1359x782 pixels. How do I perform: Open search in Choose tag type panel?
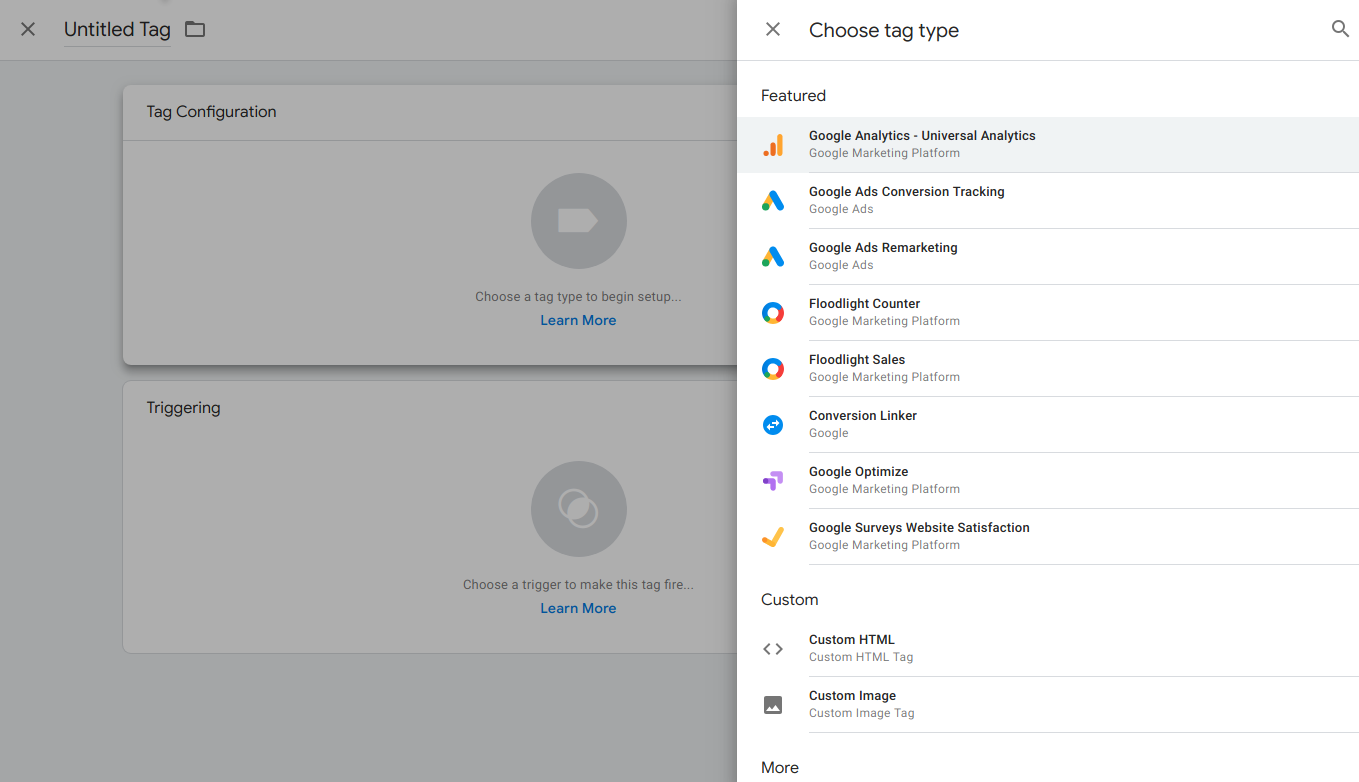pyautogui.click(x=1340, y=29)
